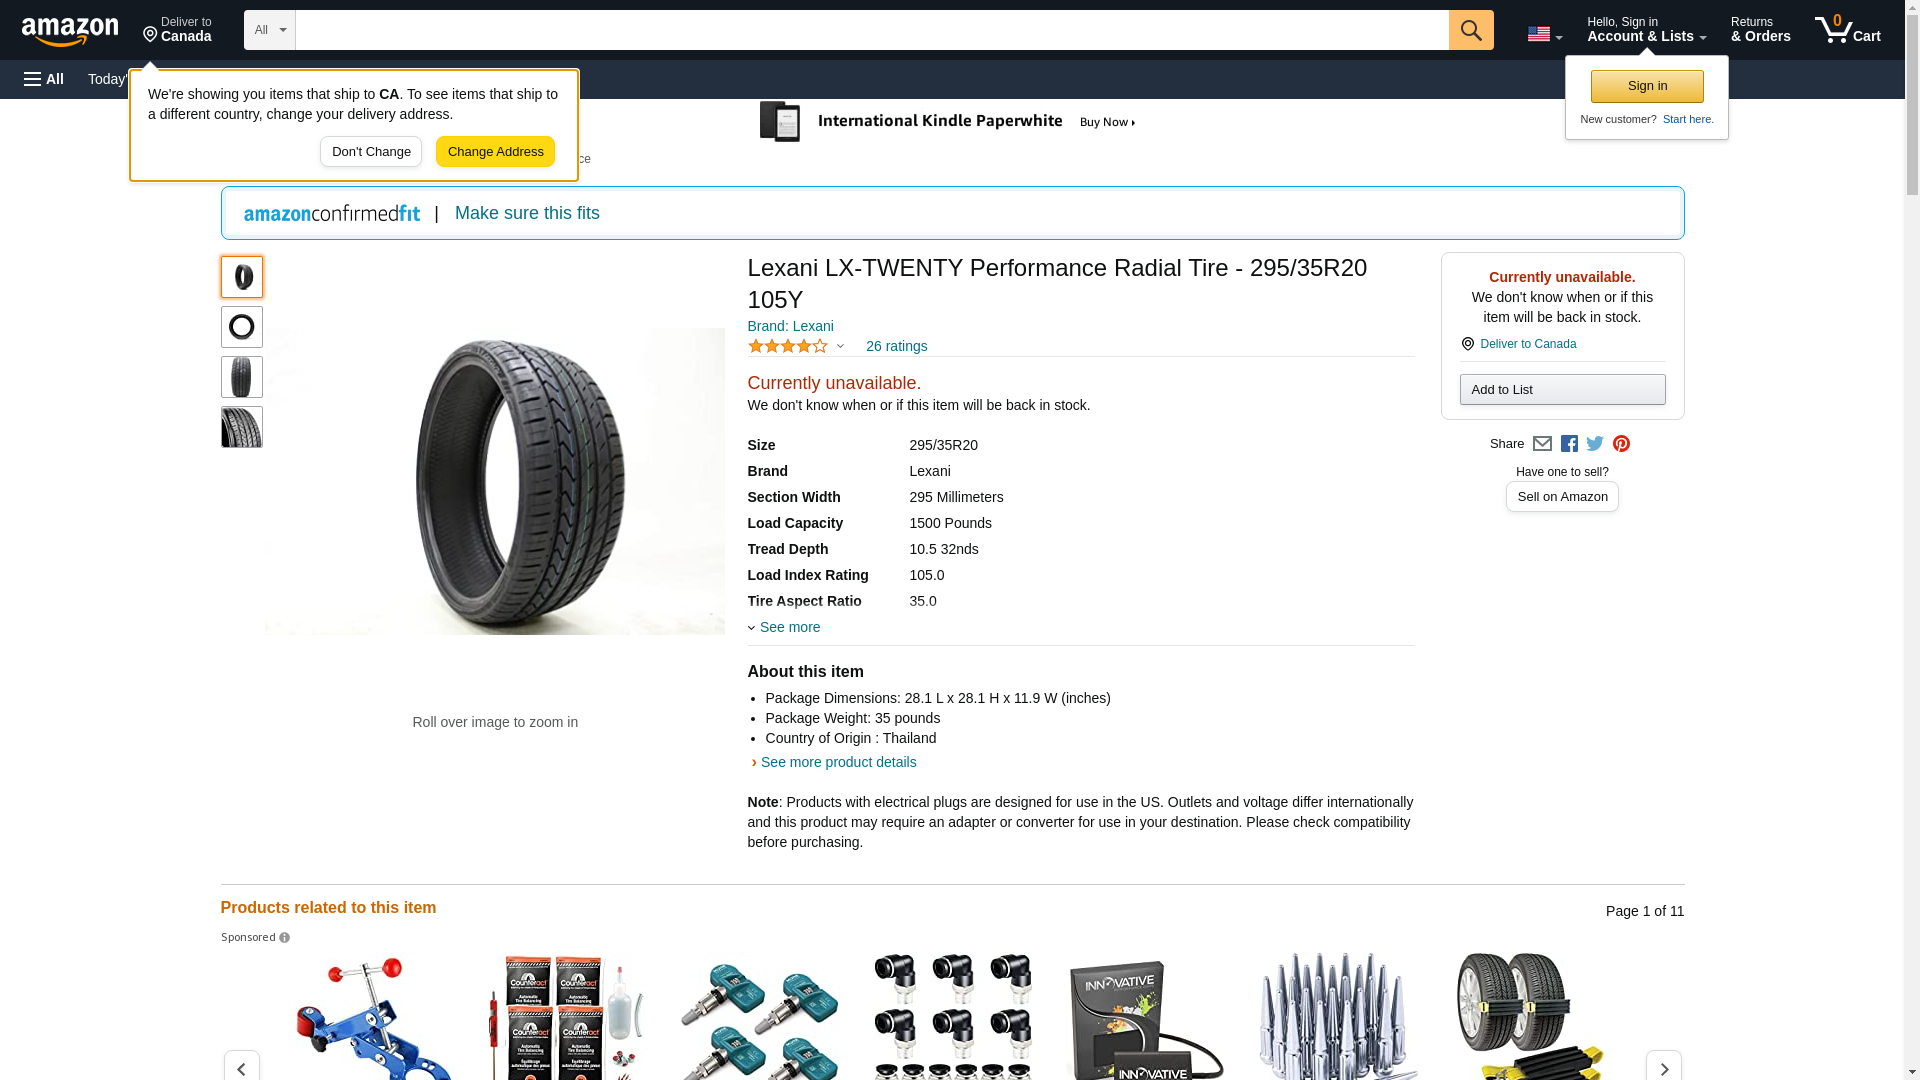Open Returns & Orders
Screen dimensions: 1920x1080
pos(1760,30)
